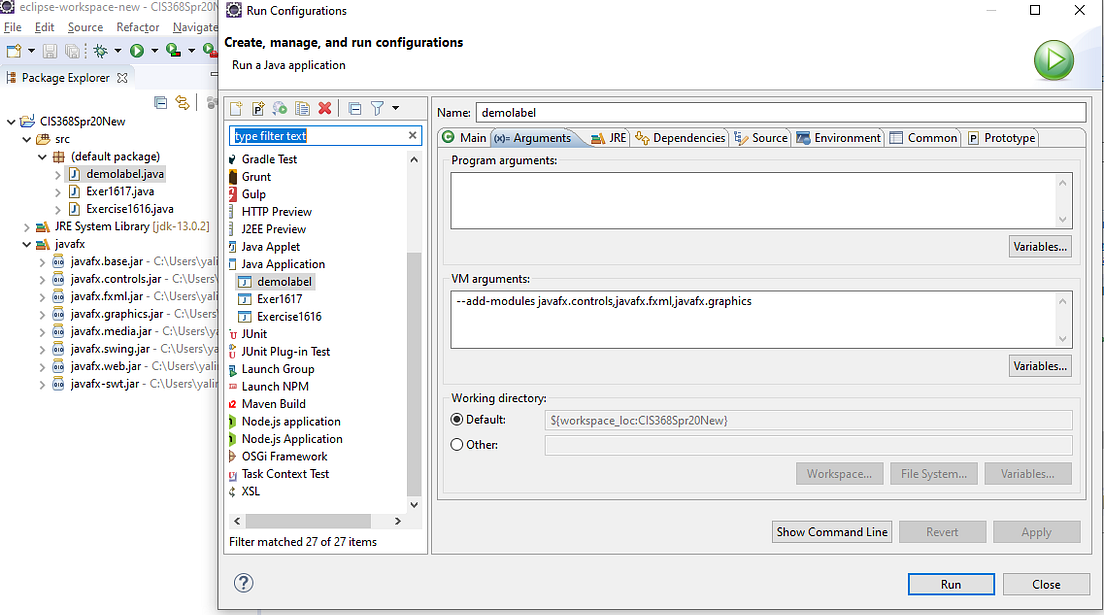Select the Link with Editor icon
Screen dimensions: 1104x615
coord(183,103)
